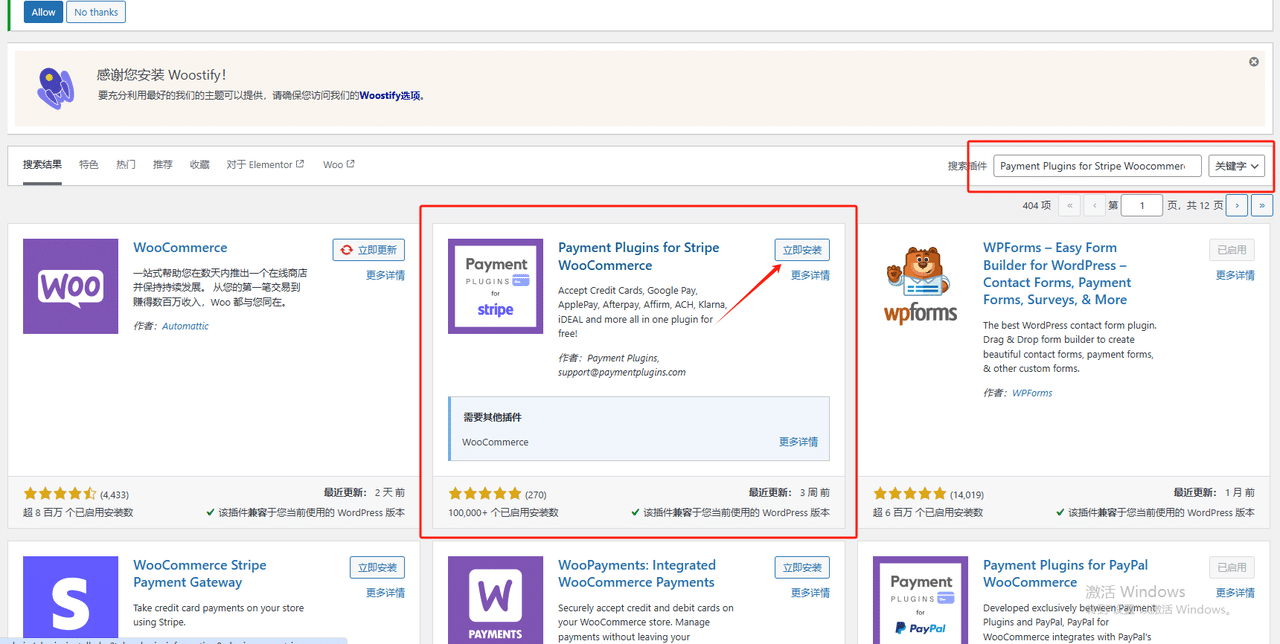
Task: Click 立即安装 for WooCommerce Stripe Payment Gateway
Action: [377, 568]
